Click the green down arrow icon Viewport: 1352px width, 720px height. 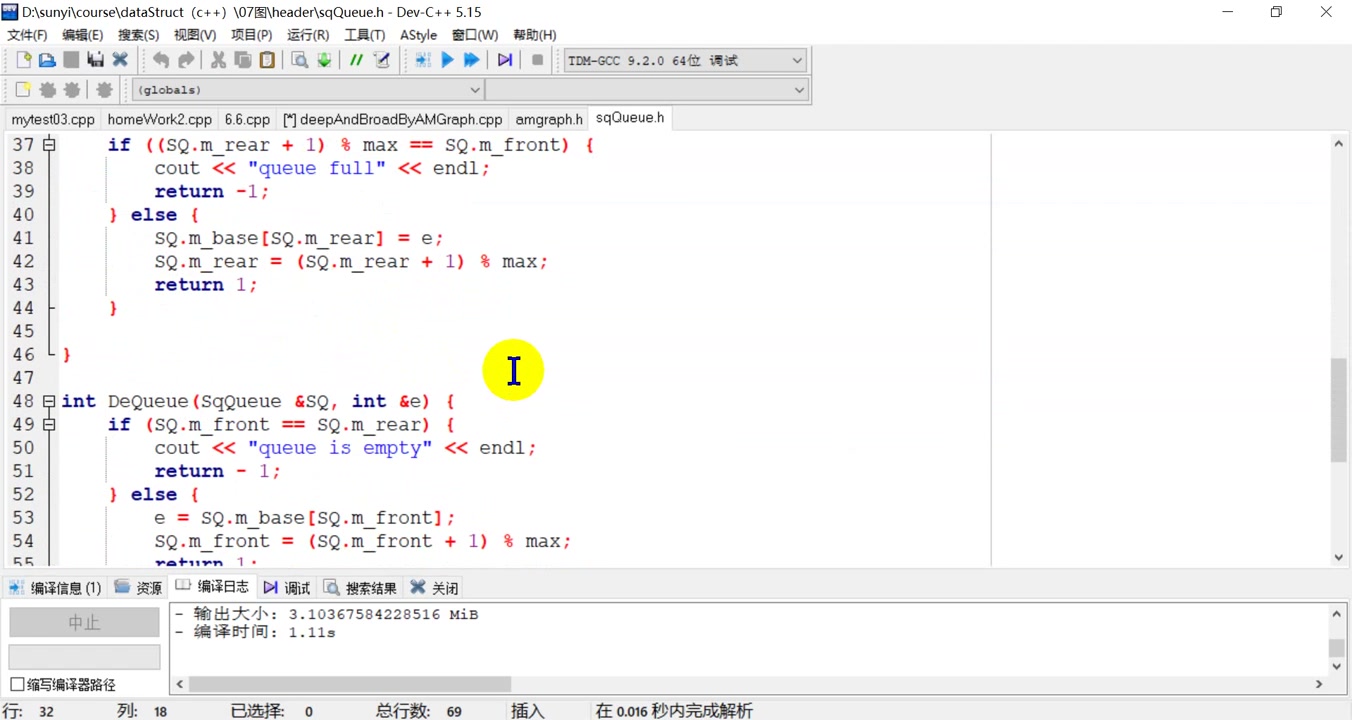[x=324, y=60]
